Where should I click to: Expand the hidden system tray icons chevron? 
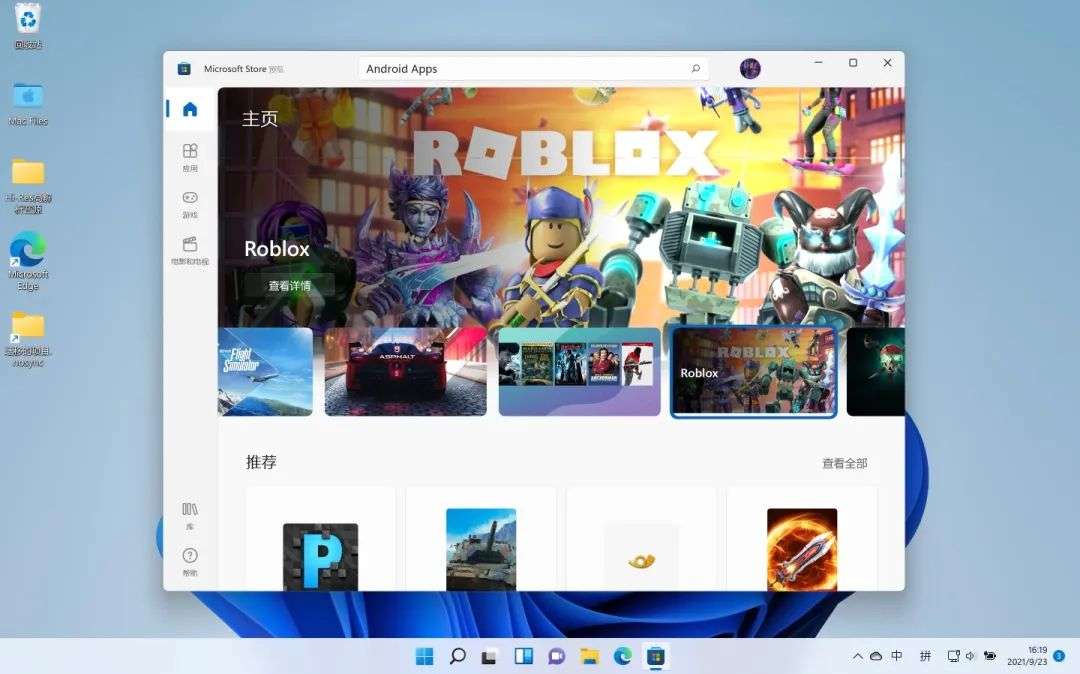pyautogui.click(x=858, y=656)
